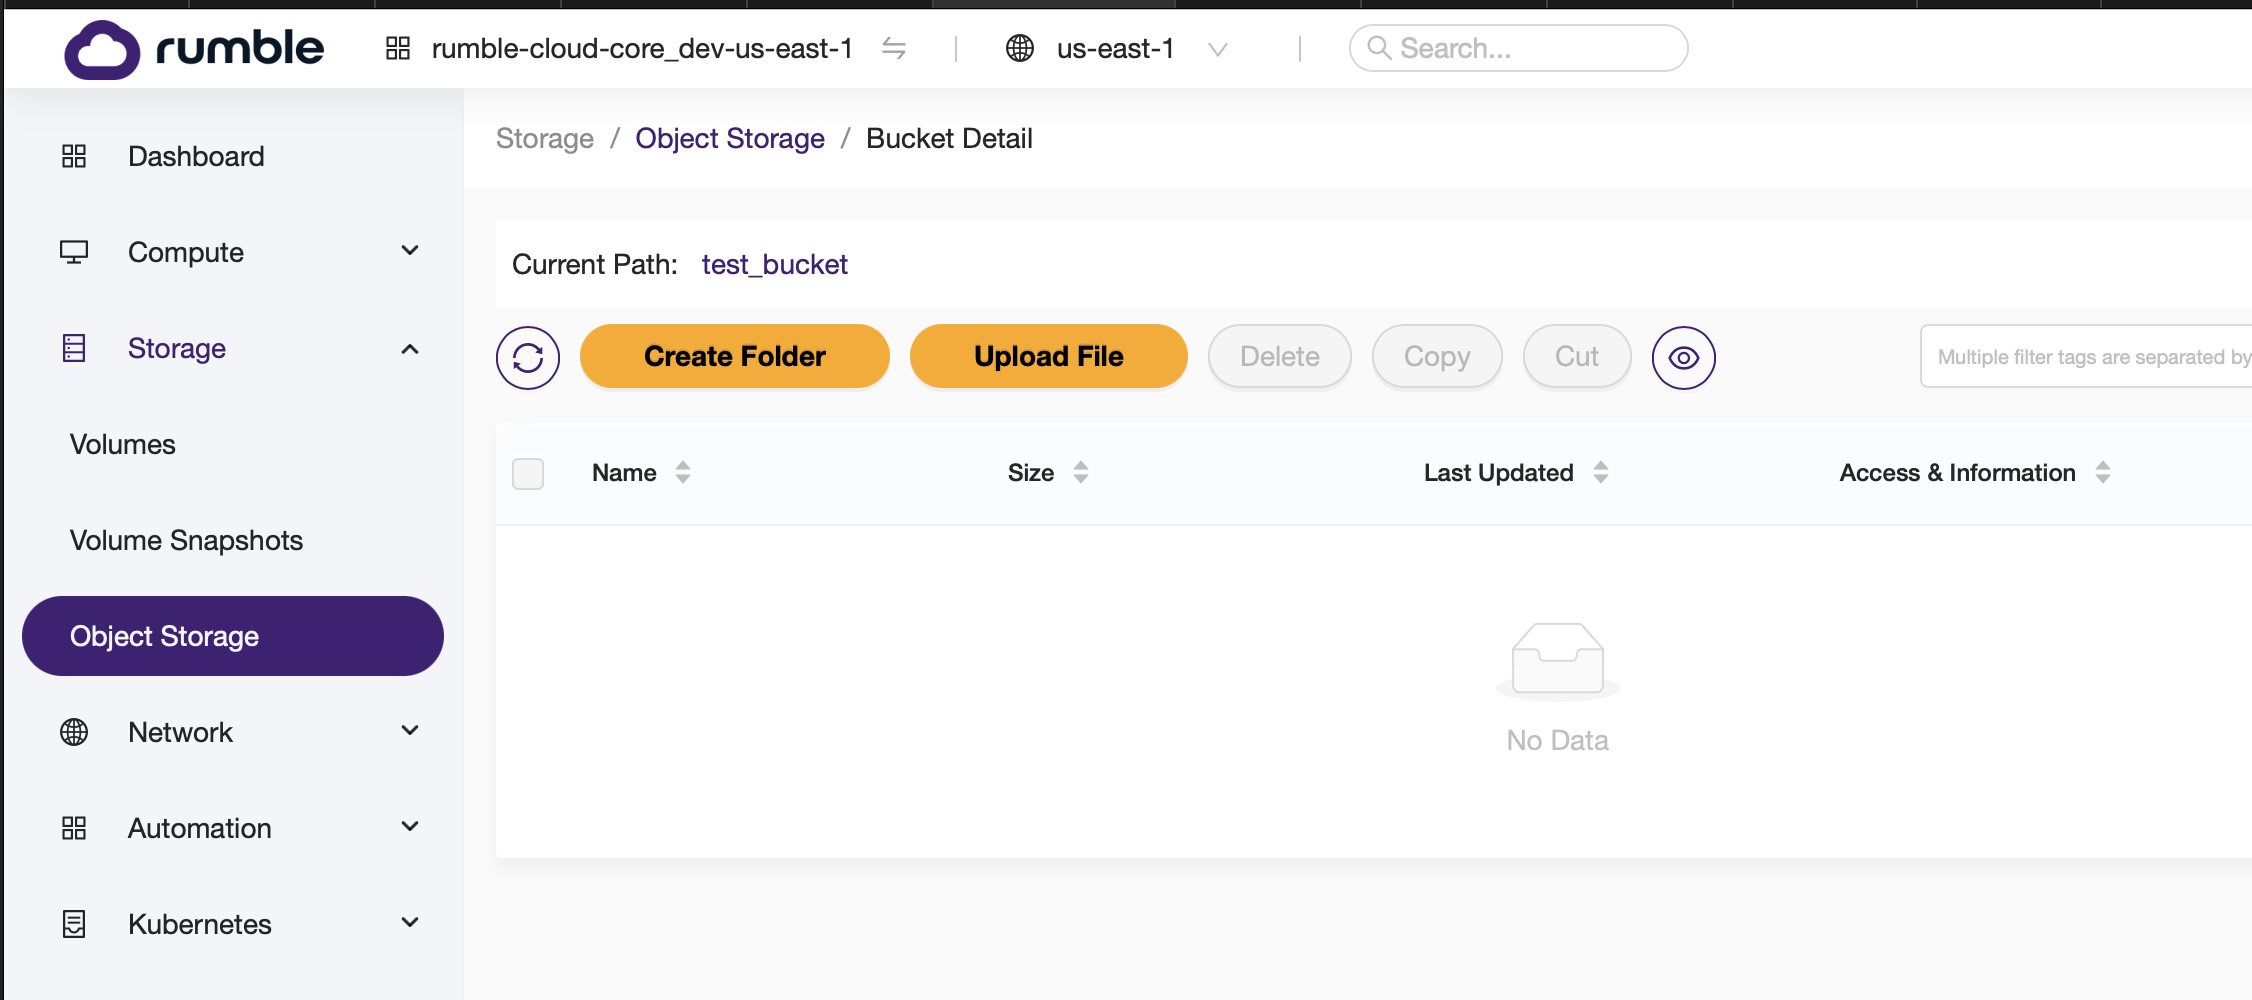Sort by the Last Updated column arrows
Image resolution: width=2252 pixels, height=1000 pixels.
tap(1601, 473)
